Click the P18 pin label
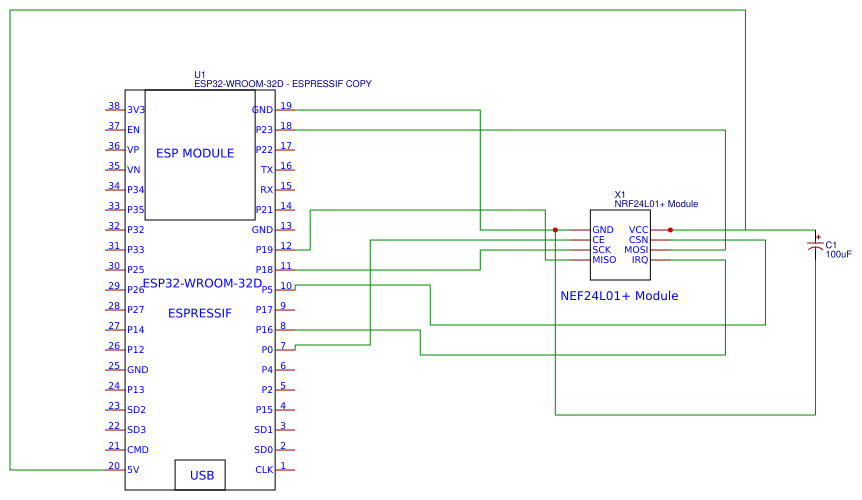Image resolution: width=862 pixels, height=500 pixels. [x=264, y=270]
